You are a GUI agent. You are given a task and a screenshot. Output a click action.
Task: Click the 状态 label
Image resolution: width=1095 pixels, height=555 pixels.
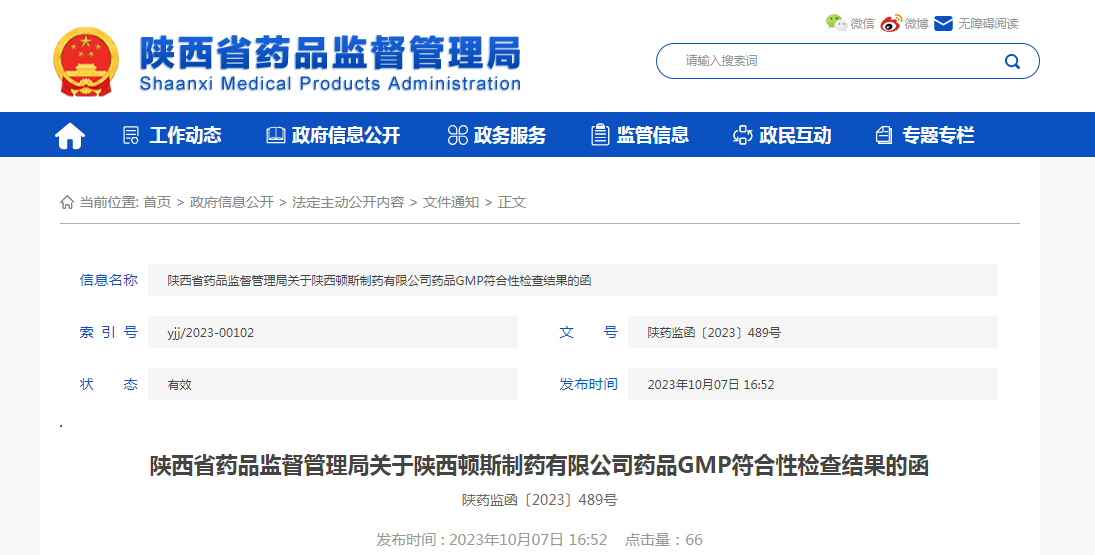point(108,384)
